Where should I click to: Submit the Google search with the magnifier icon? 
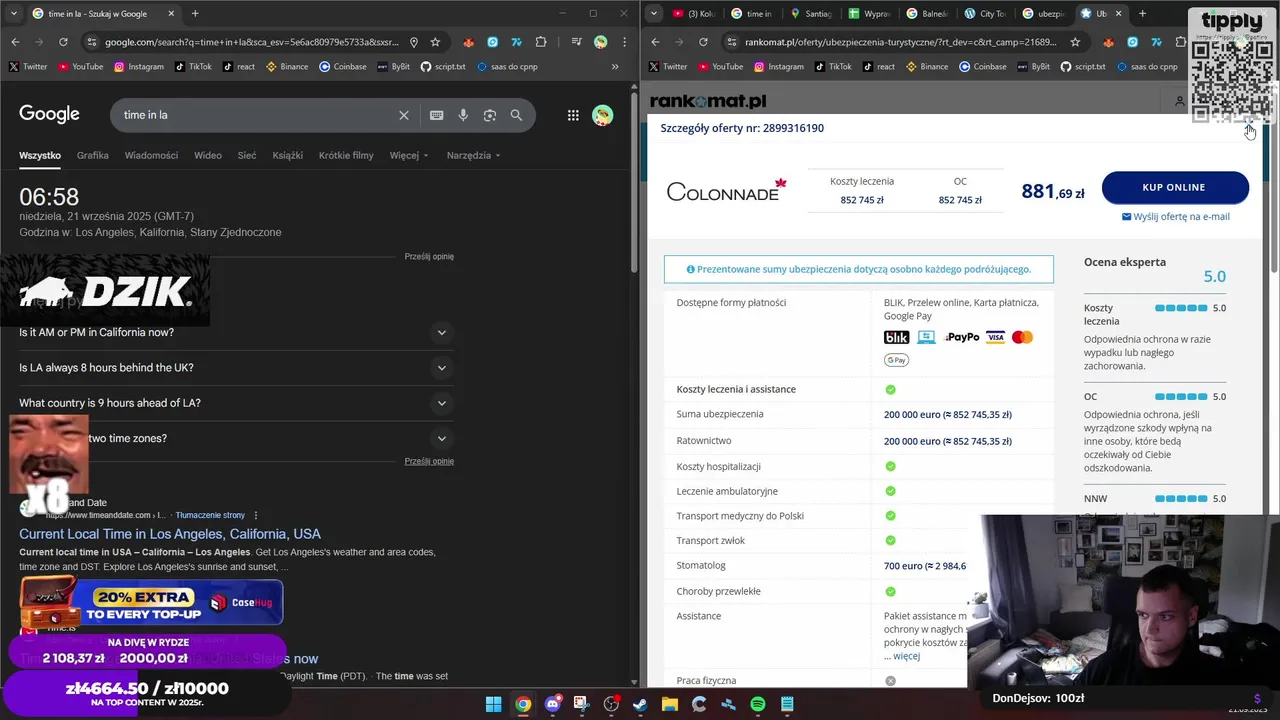516,115
